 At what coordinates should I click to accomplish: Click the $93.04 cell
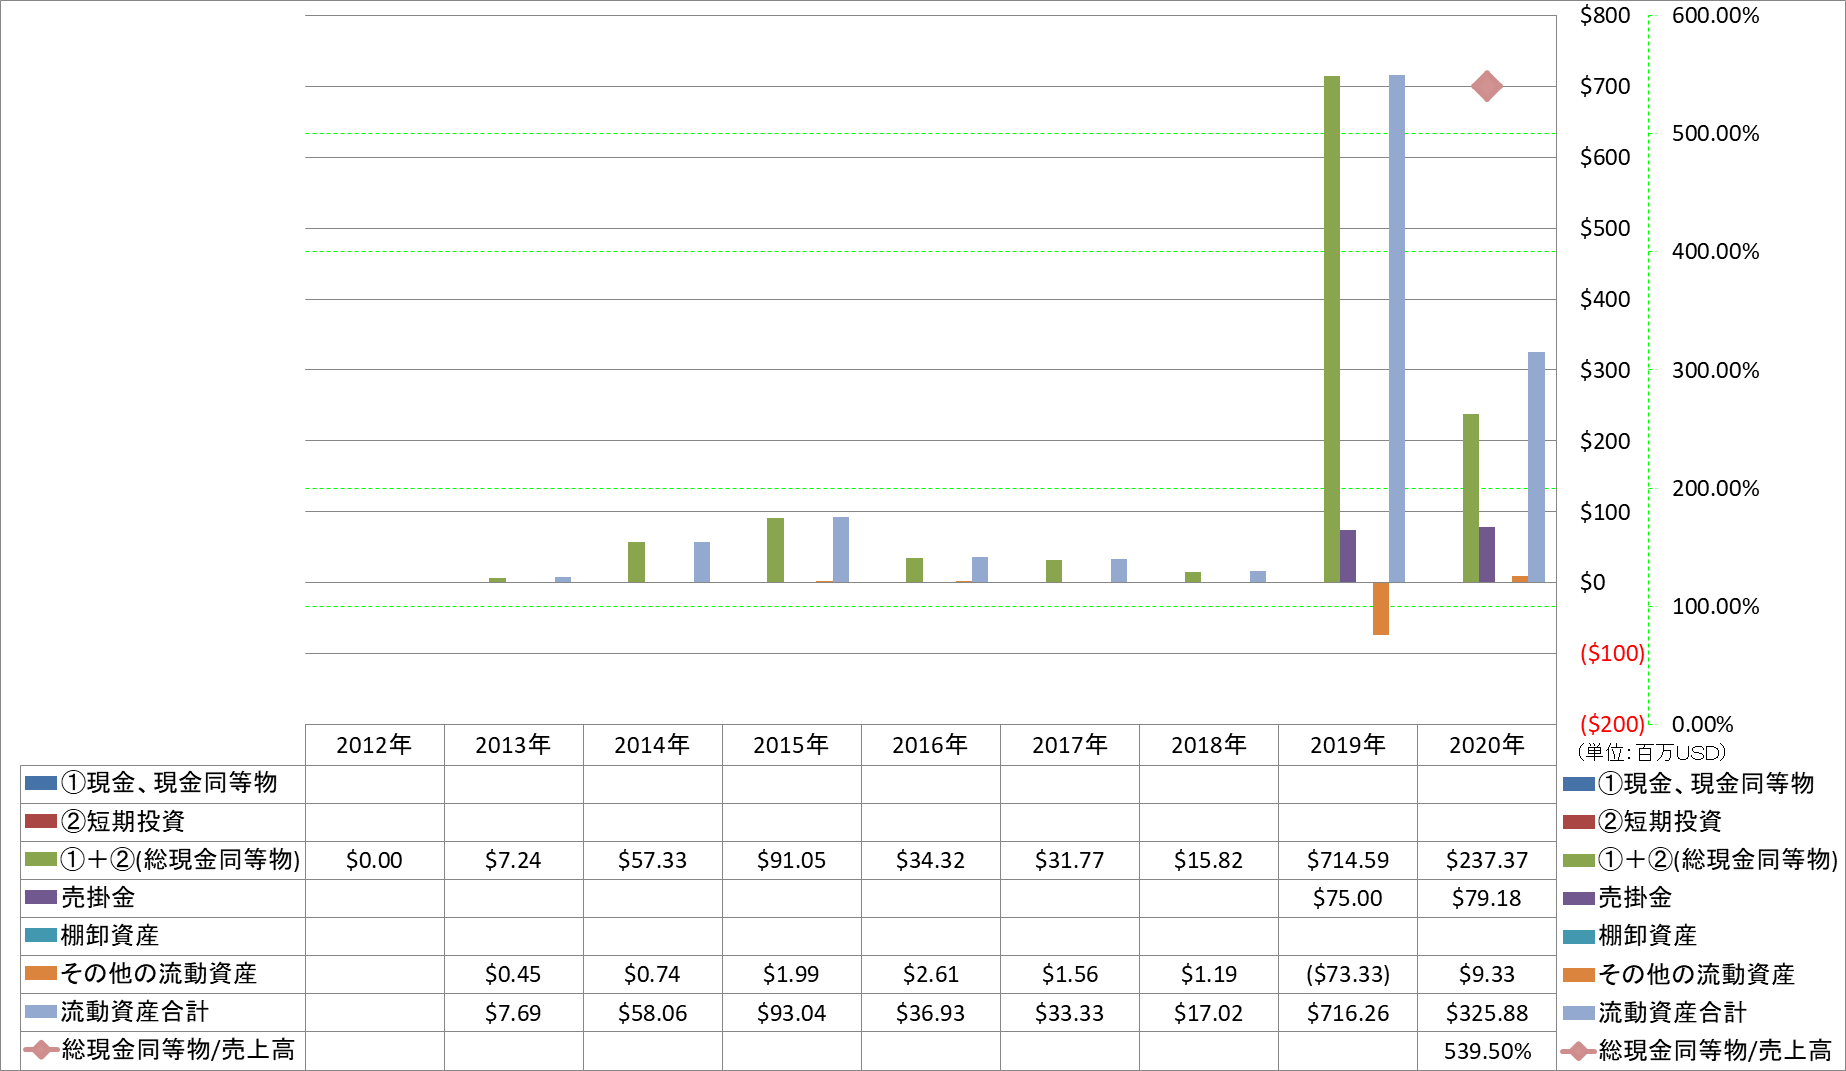[x=791, y=1013]
